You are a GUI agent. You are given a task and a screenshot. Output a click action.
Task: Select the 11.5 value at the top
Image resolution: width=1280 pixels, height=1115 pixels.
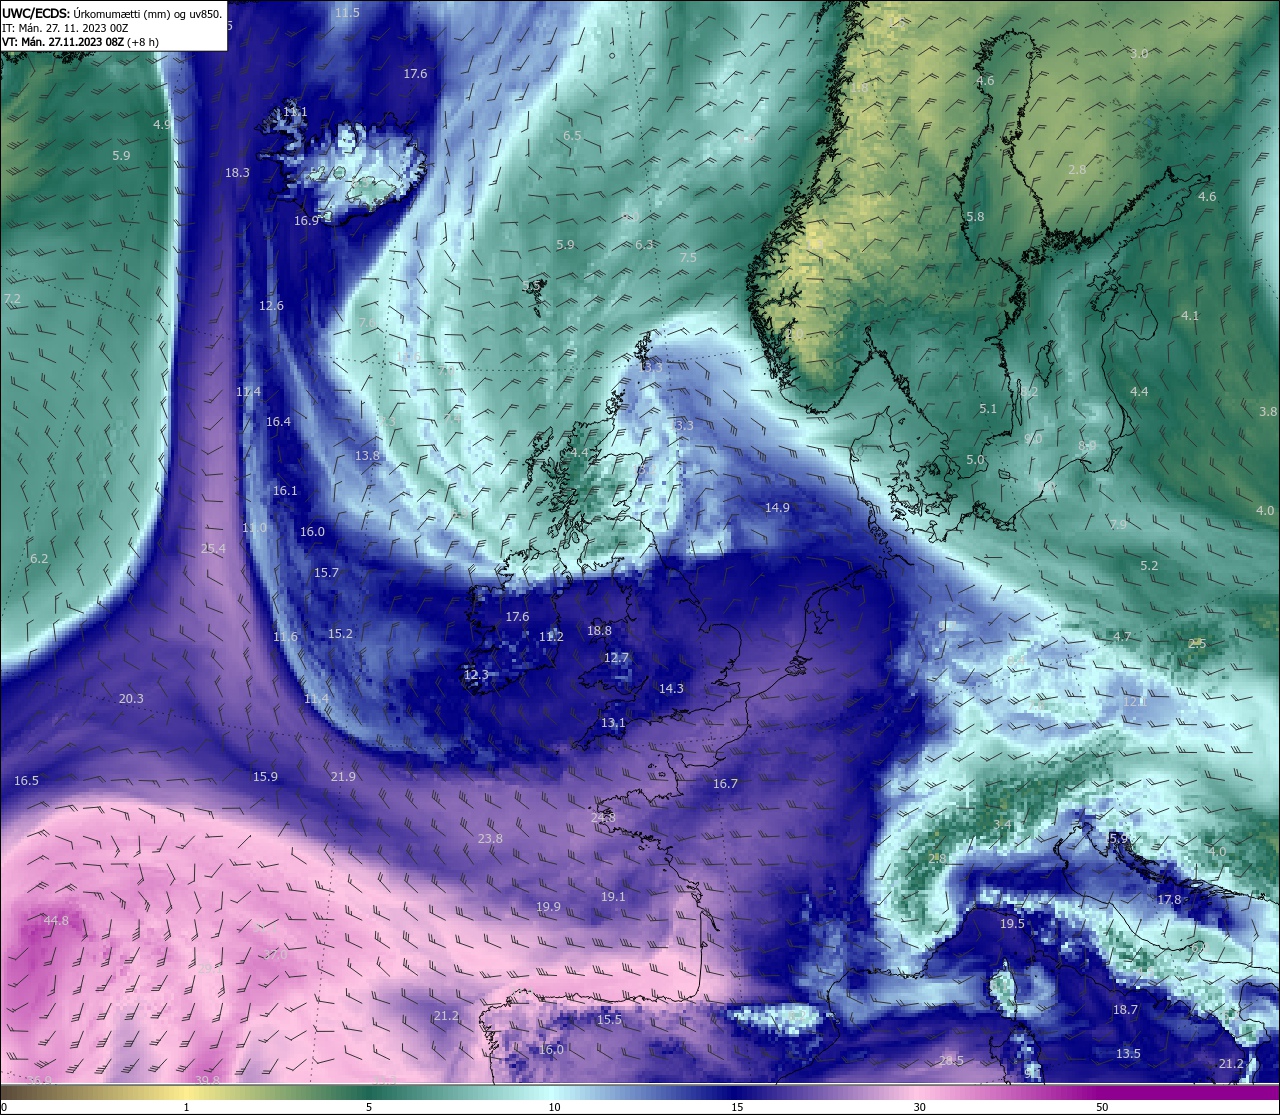pyautogui.click(x=347, y=12)
